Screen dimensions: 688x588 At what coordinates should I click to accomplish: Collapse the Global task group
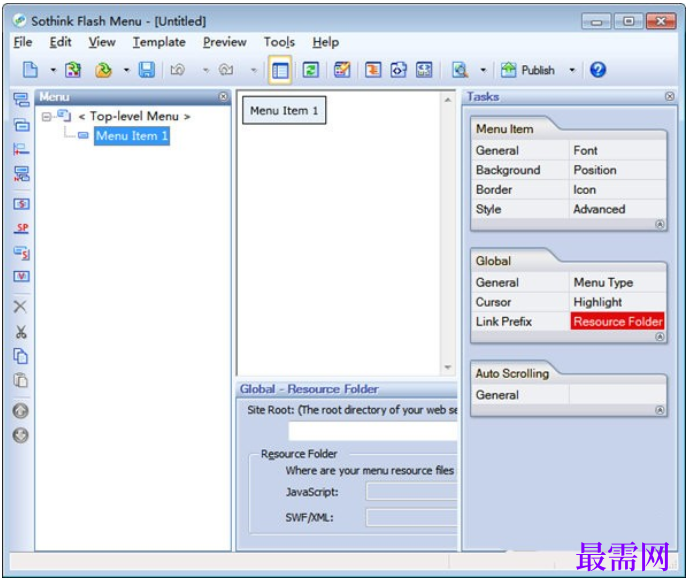[659, 337]
